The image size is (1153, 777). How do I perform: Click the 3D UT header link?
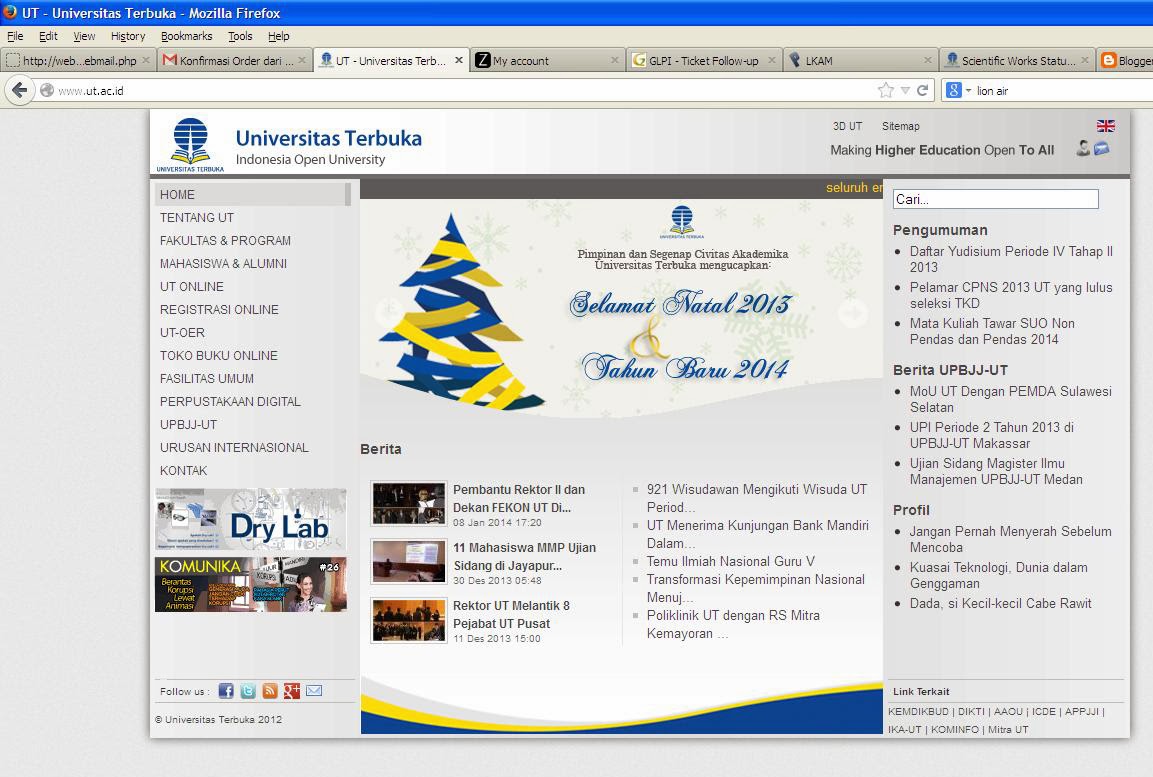pyautogui.click(x=847, y=126)
